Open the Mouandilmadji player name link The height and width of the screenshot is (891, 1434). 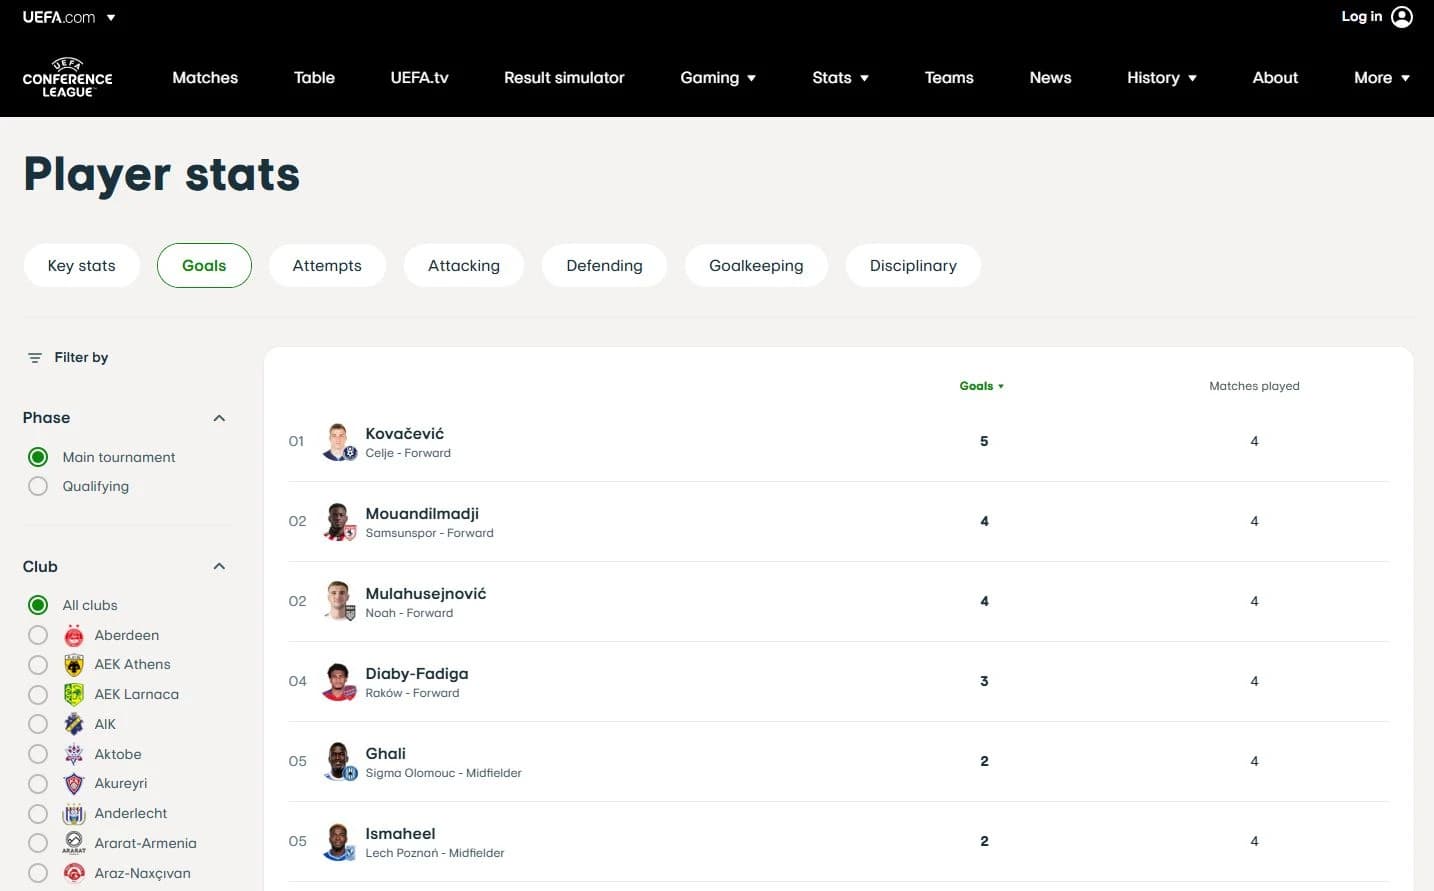(x=422, y=514)
